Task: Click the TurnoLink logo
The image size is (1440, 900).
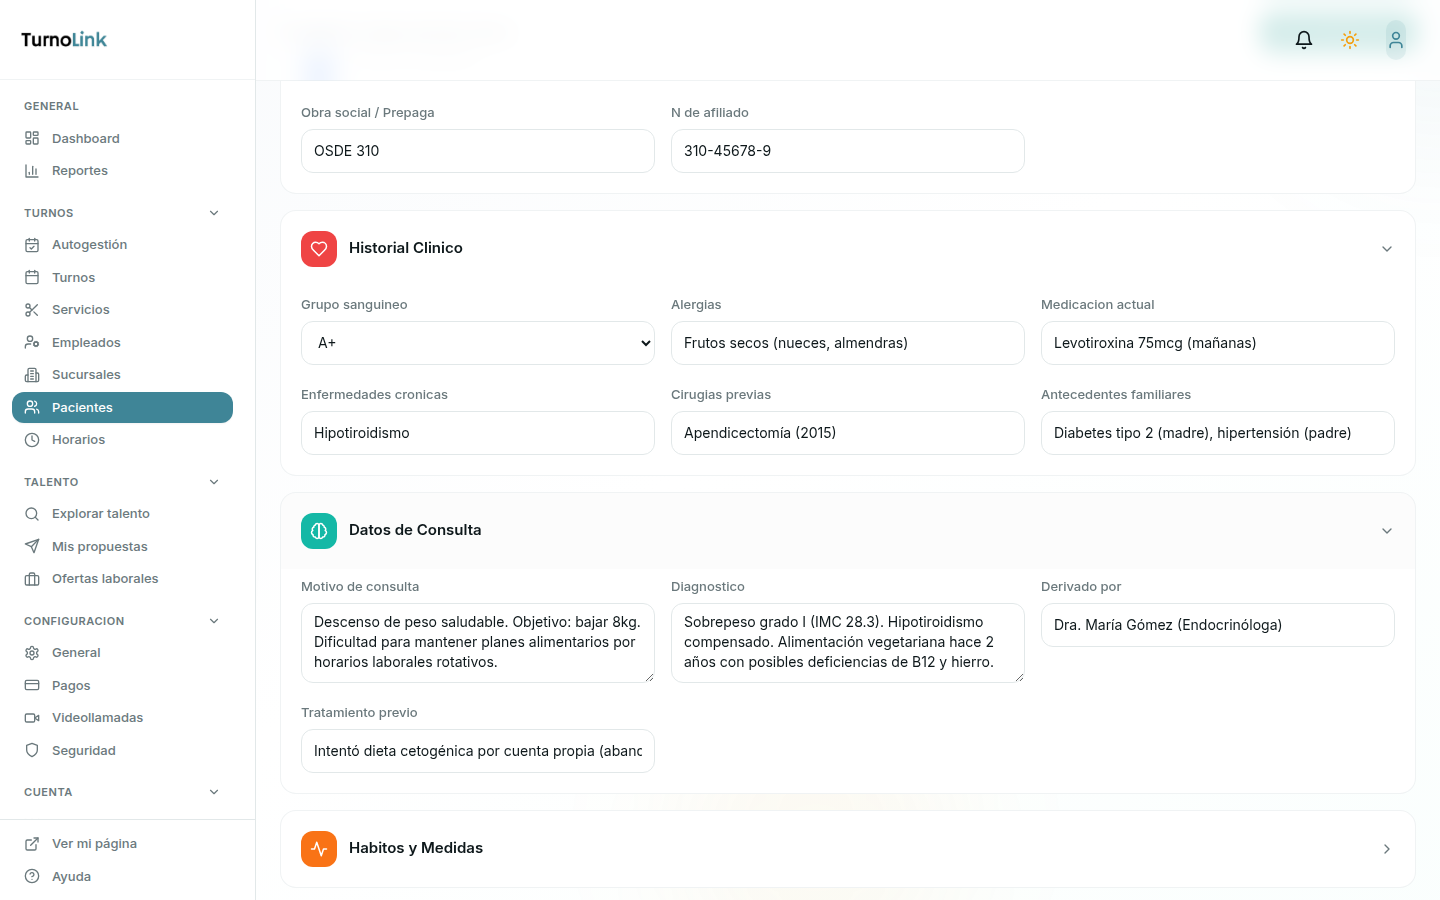Action: click(64, 40)
